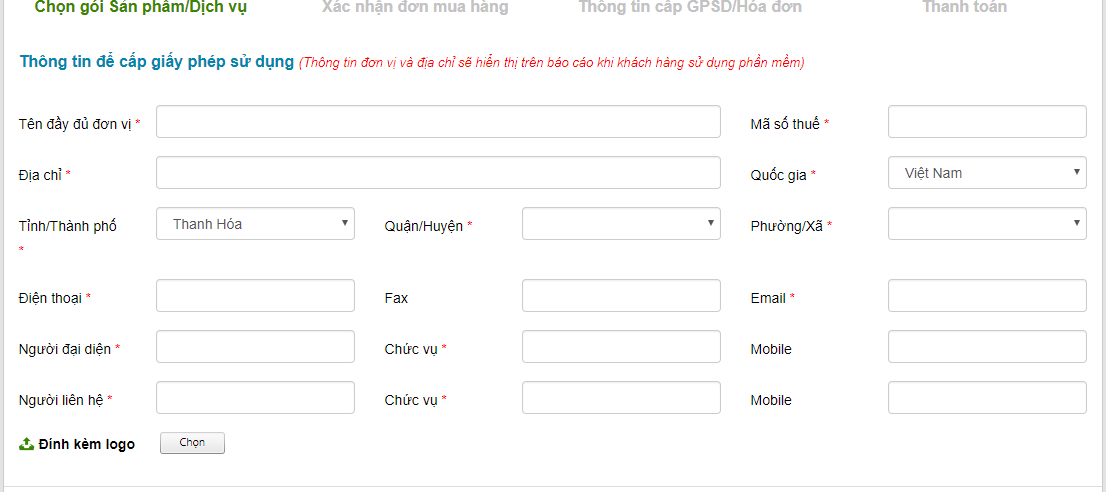Click the Chọn button to attach logo
The image size is (1106, 492).
193,443
